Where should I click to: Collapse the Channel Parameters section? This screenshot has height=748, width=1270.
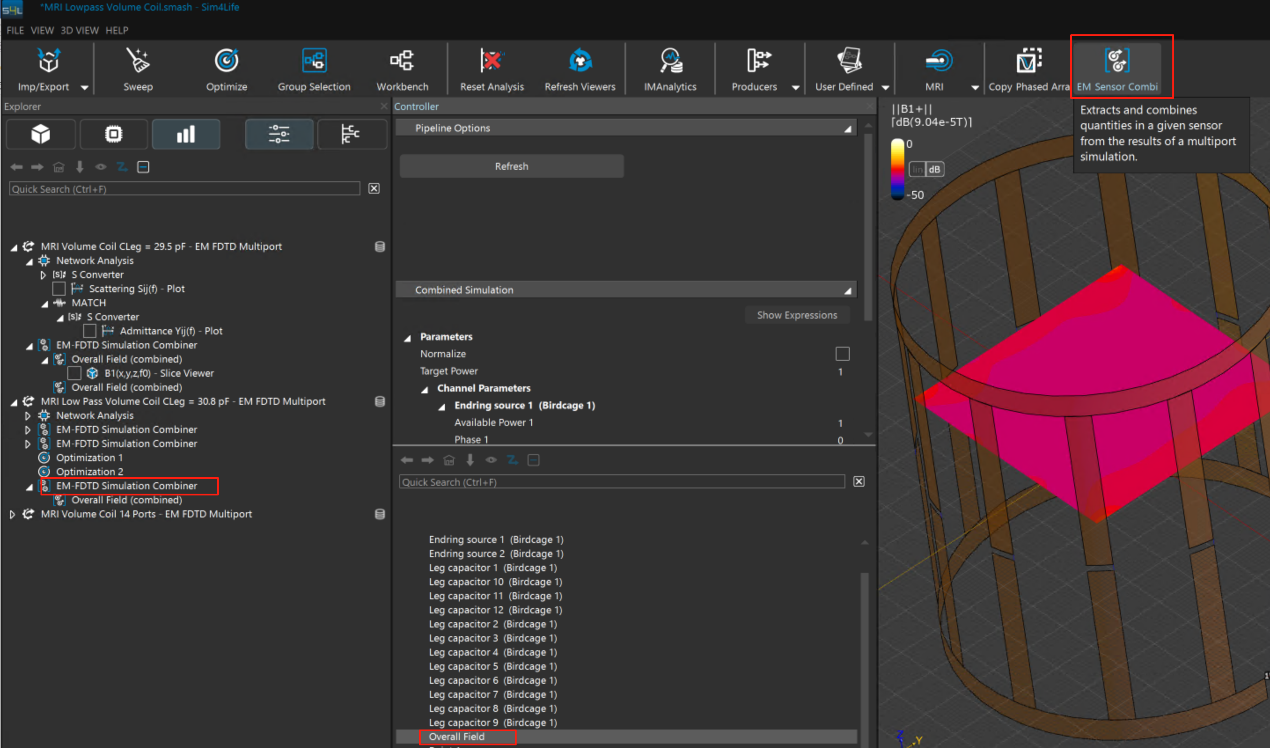[x=424, y=388]
